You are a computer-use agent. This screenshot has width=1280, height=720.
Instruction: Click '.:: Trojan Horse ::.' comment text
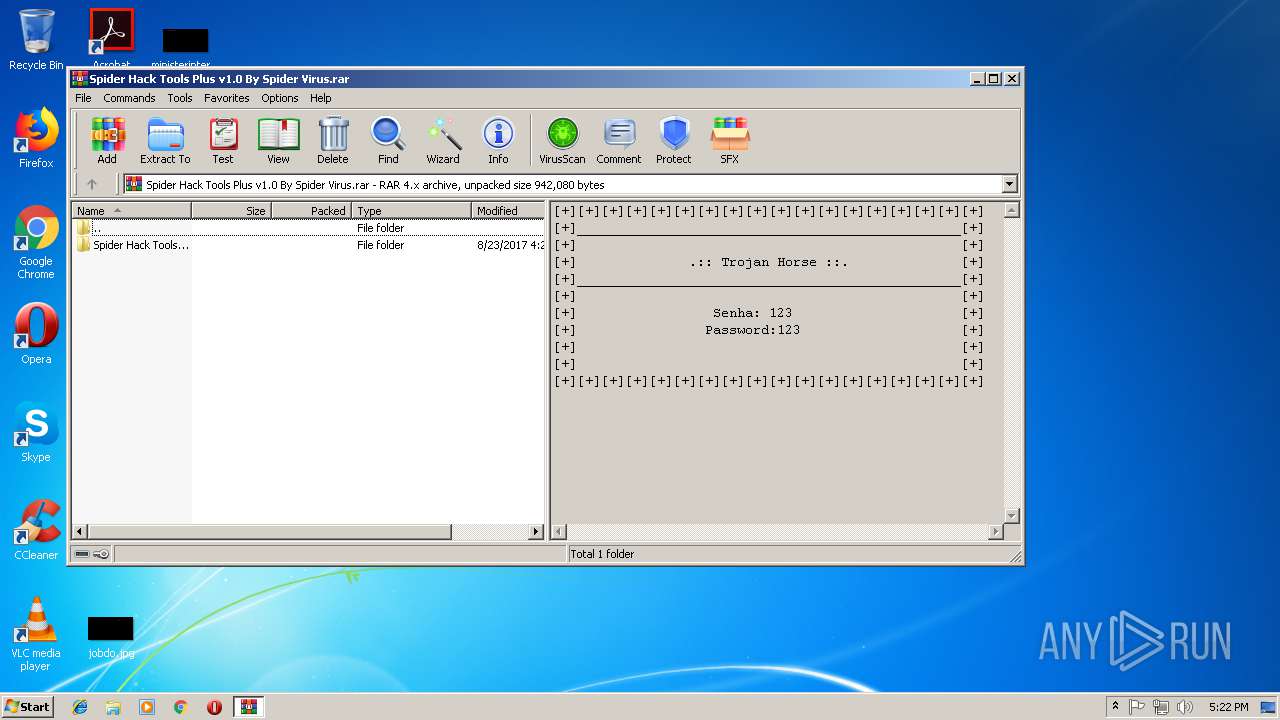[x=768, y=262]
